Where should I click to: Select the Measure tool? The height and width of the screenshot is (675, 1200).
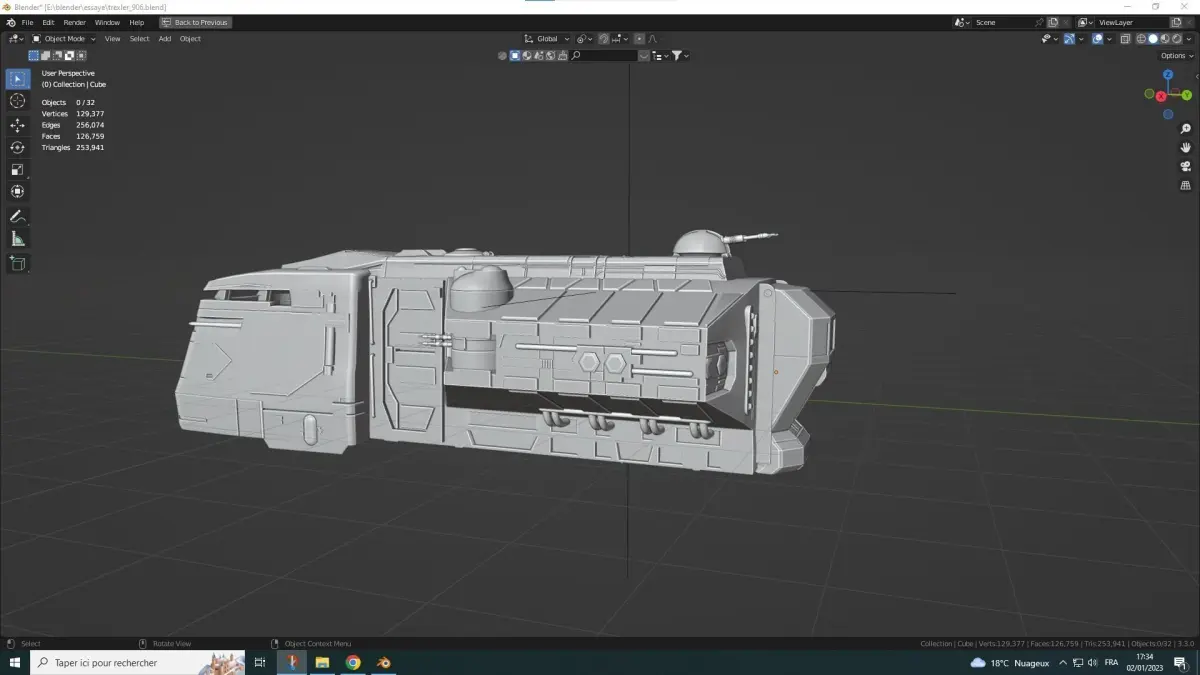pyautogui.click(x=18, y=238)
